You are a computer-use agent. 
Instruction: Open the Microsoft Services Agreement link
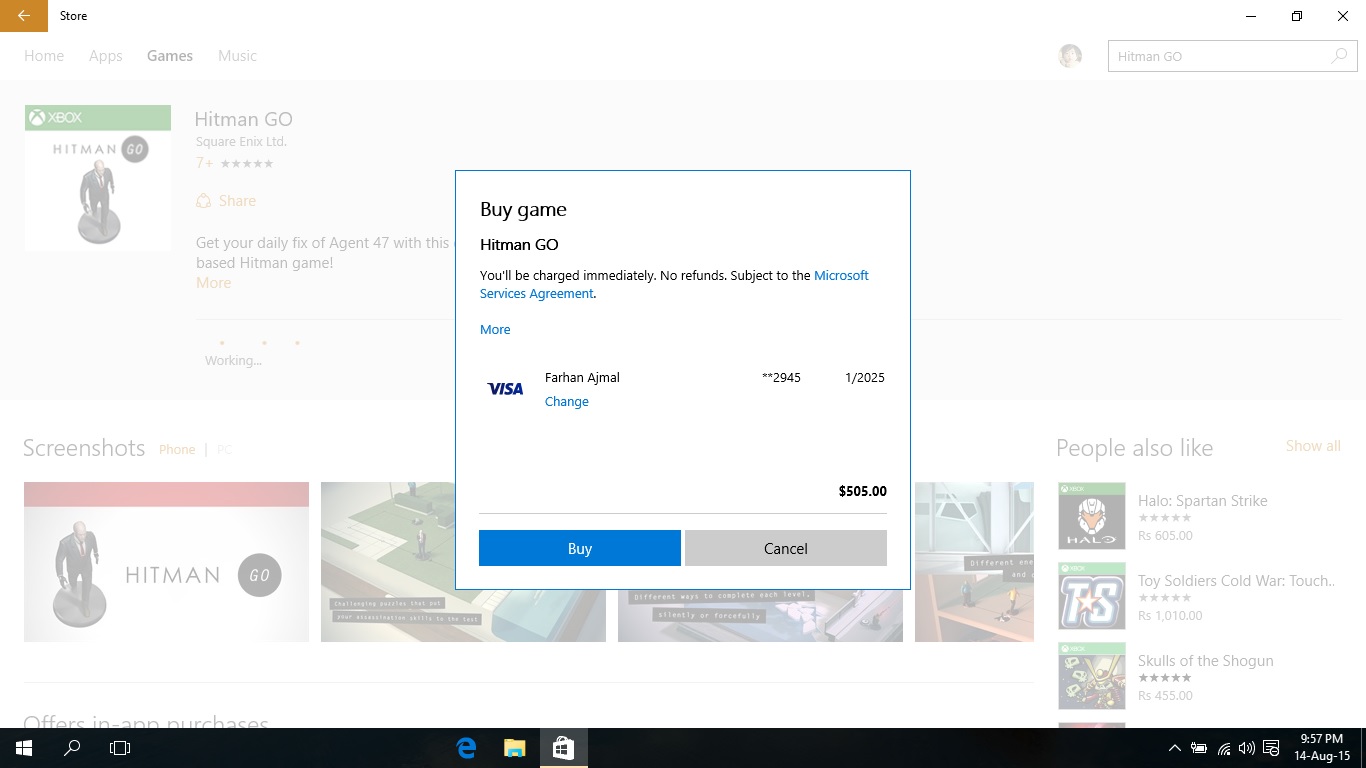coord(674,284)
